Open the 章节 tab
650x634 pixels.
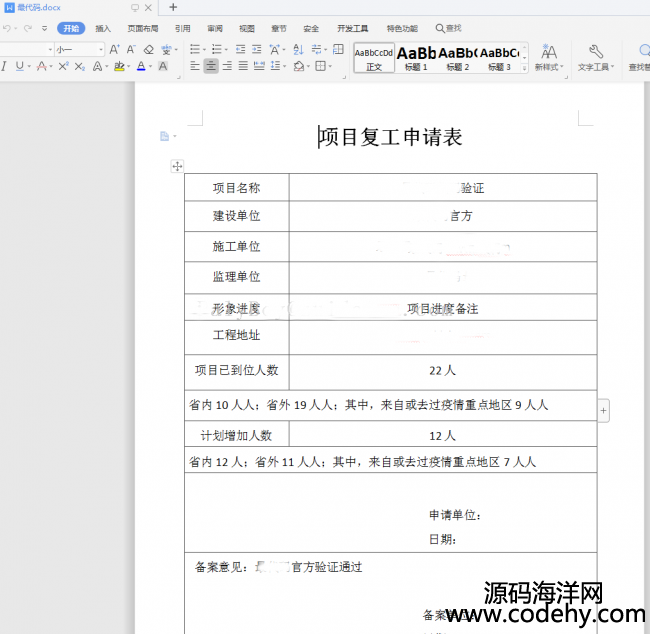[279, 28]
